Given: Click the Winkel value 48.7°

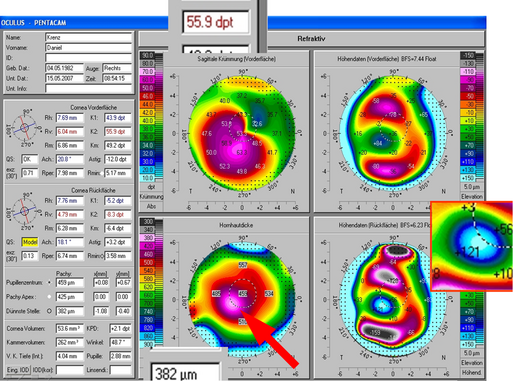Looking at the screenshot, I should pos(120,342).
